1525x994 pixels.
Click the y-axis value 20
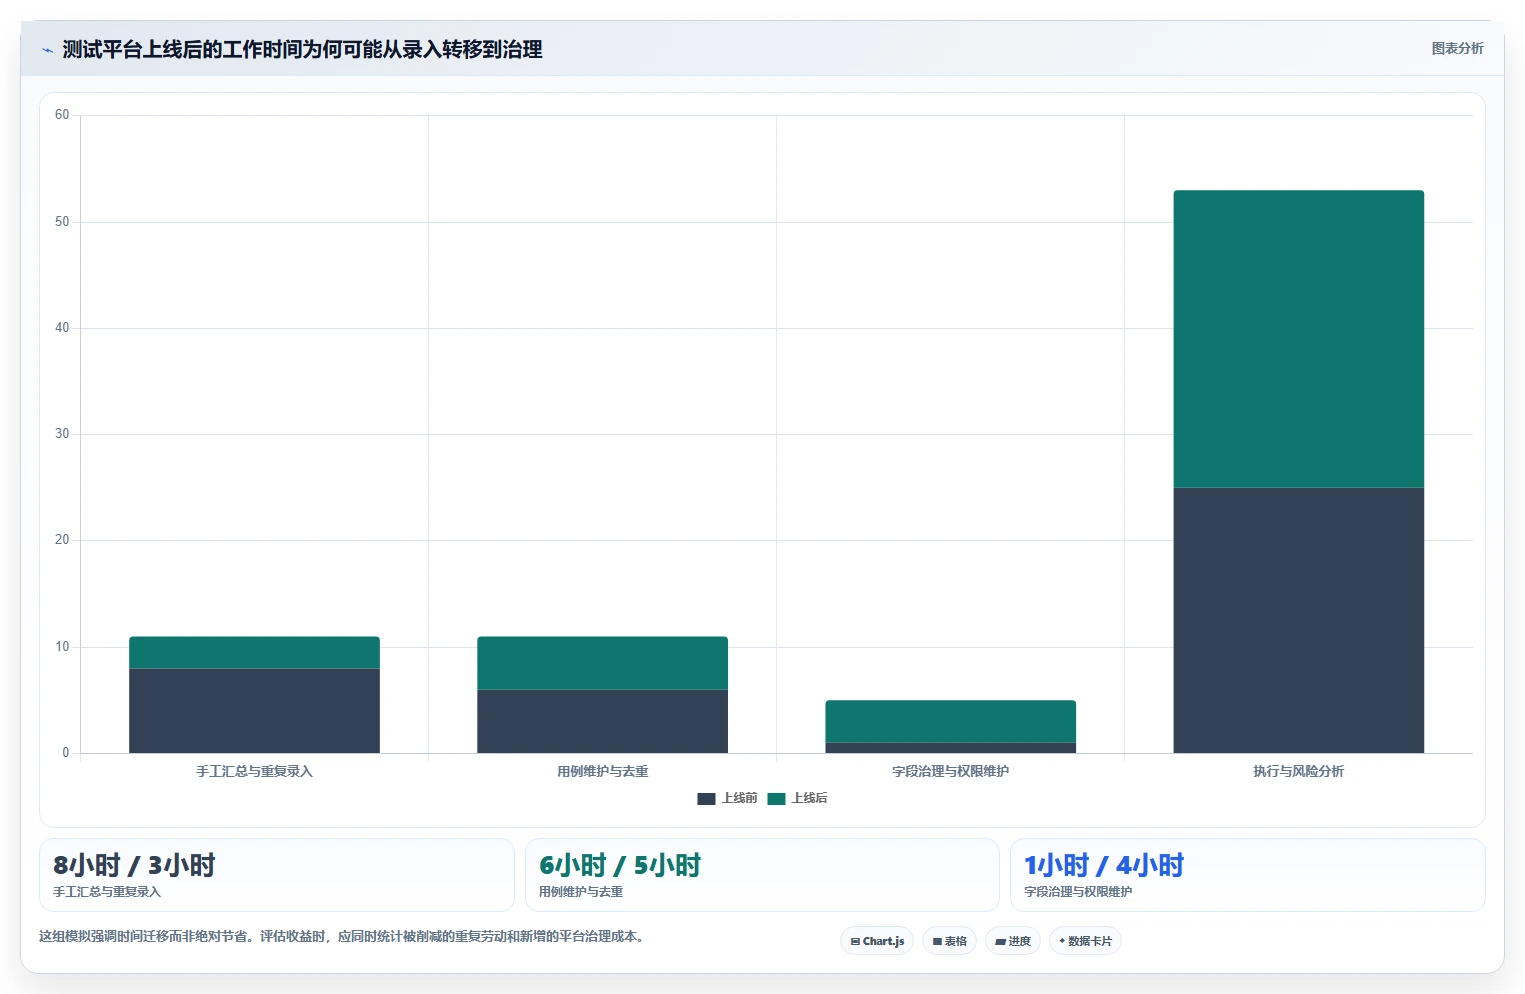62,540
